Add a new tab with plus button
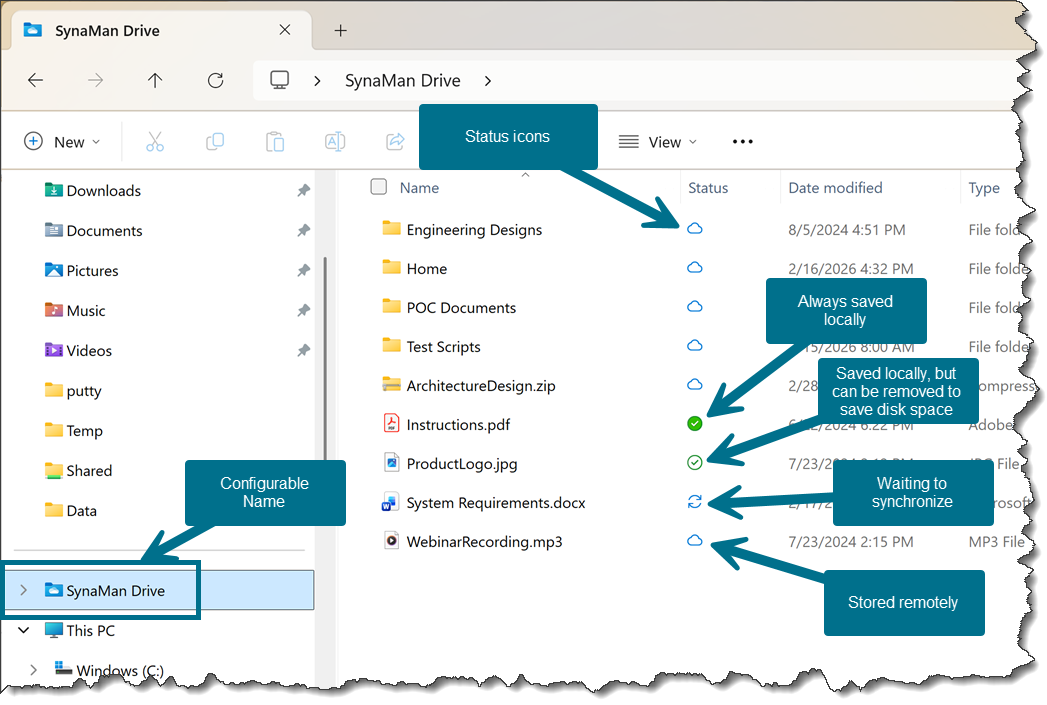 click(x=340, y=31)
